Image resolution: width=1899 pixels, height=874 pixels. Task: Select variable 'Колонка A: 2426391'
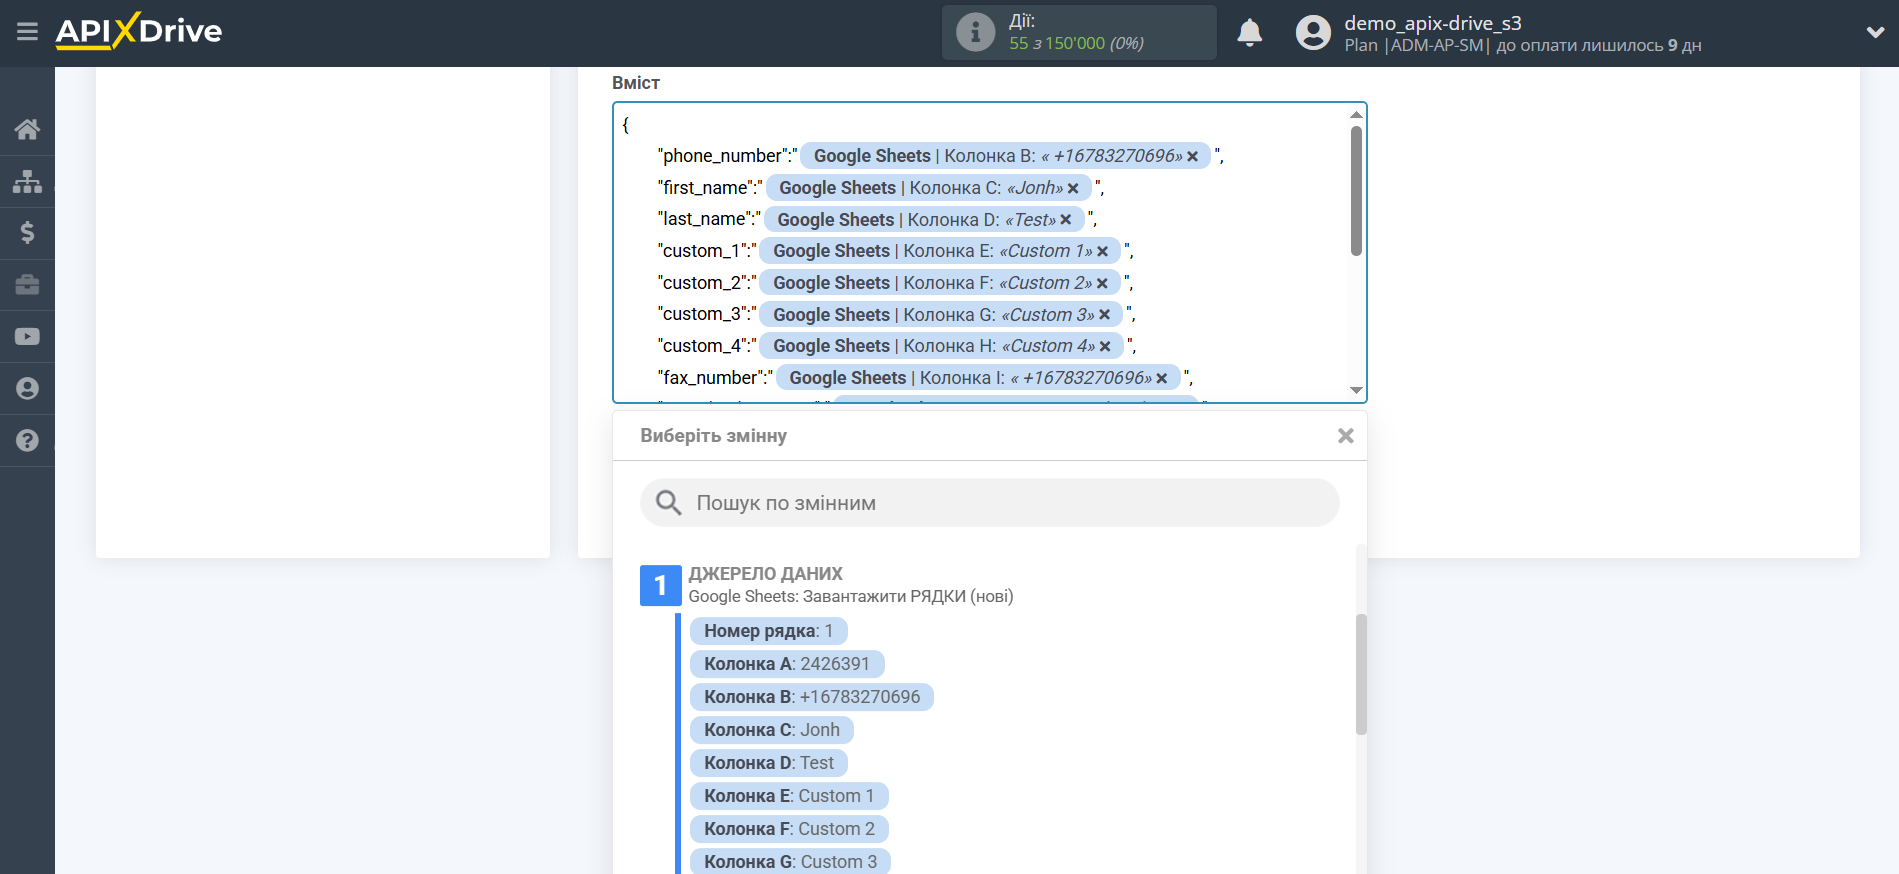787,664
